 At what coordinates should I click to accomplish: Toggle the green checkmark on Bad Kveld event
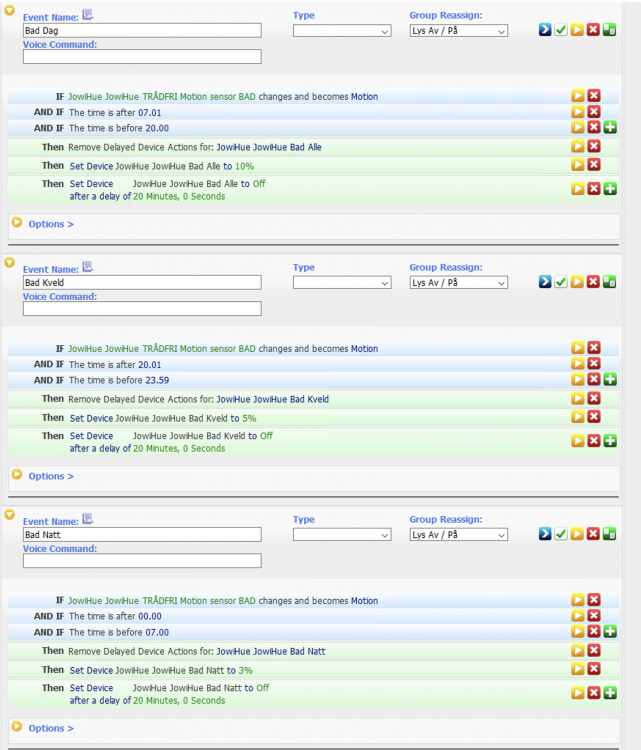561,282
